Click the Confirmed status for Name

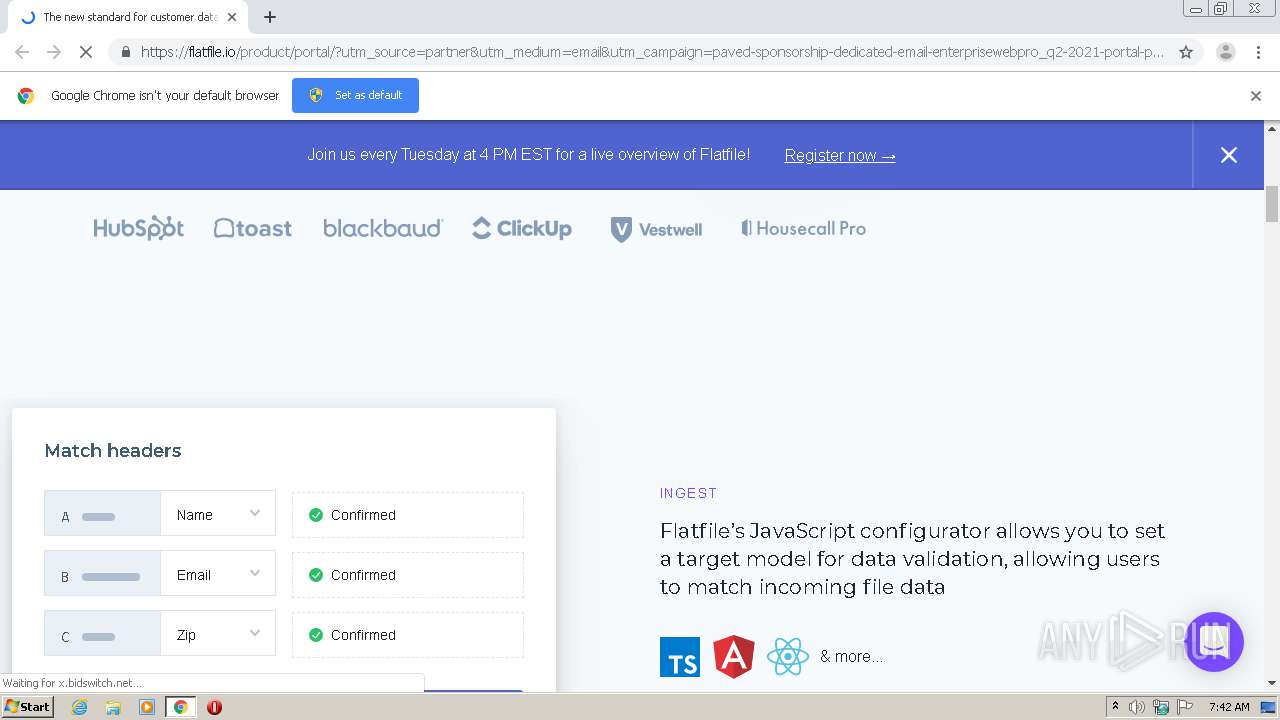[408, 515]
